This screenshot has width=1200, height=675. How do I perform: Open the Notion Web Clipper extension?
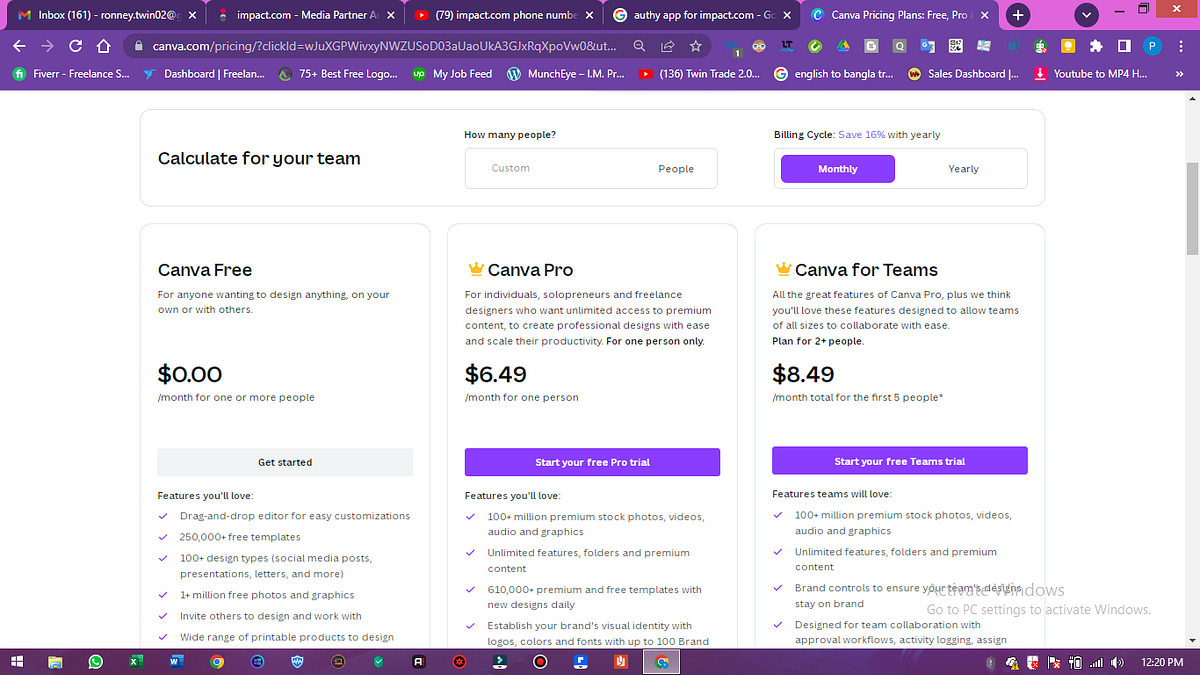(1011, 45)
